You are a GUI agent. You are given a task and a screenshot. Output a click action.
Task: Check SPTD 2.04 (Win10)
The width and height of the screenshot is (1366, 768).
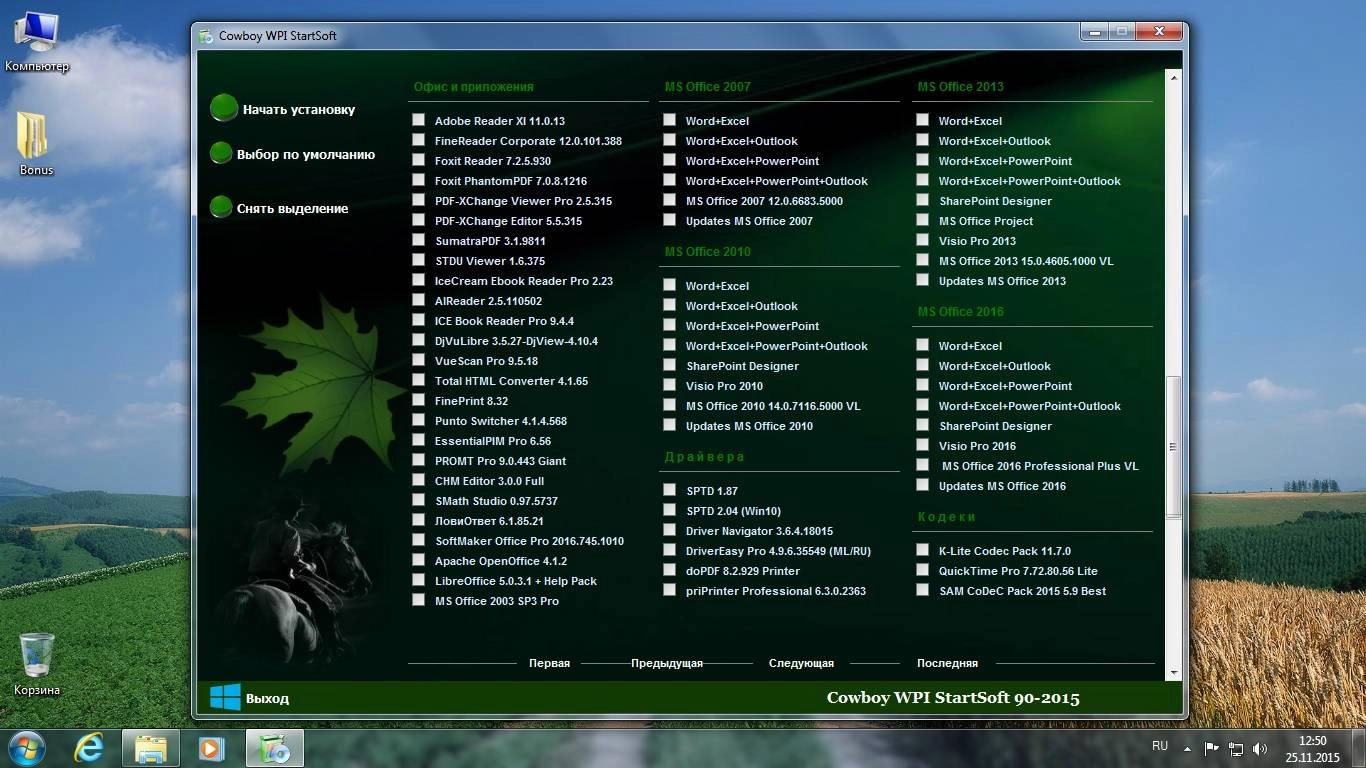click(x=669, y=510)
